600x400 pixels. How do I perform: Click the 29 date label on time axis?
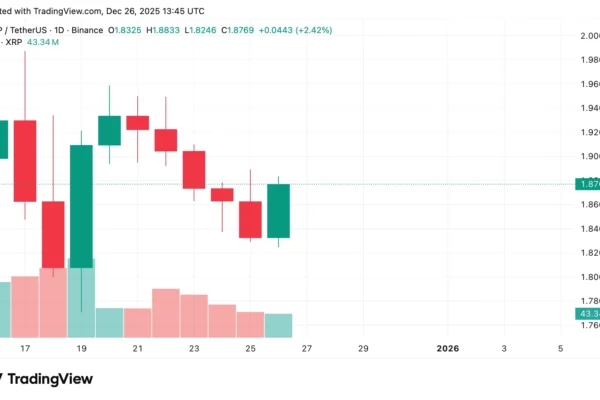tap(363, 349)
